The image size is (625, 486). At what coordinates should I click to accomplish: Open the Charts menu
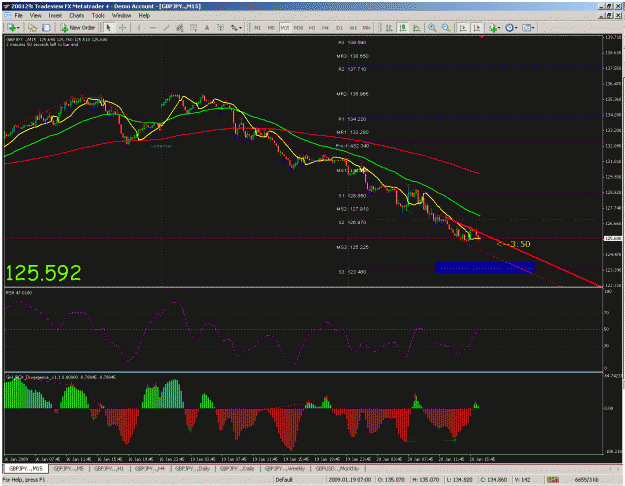pos(77,16)
